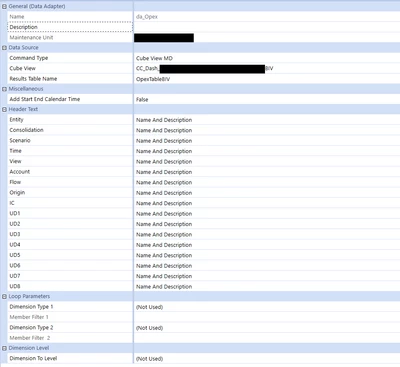Select the UD3 header text label
Viewport: 400px width, 367px height.
(15, 234)
